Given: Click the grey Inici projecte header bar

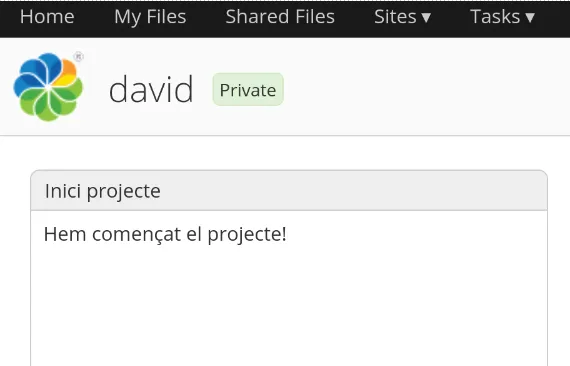Looking at the screenshot, I should point(289,190).
